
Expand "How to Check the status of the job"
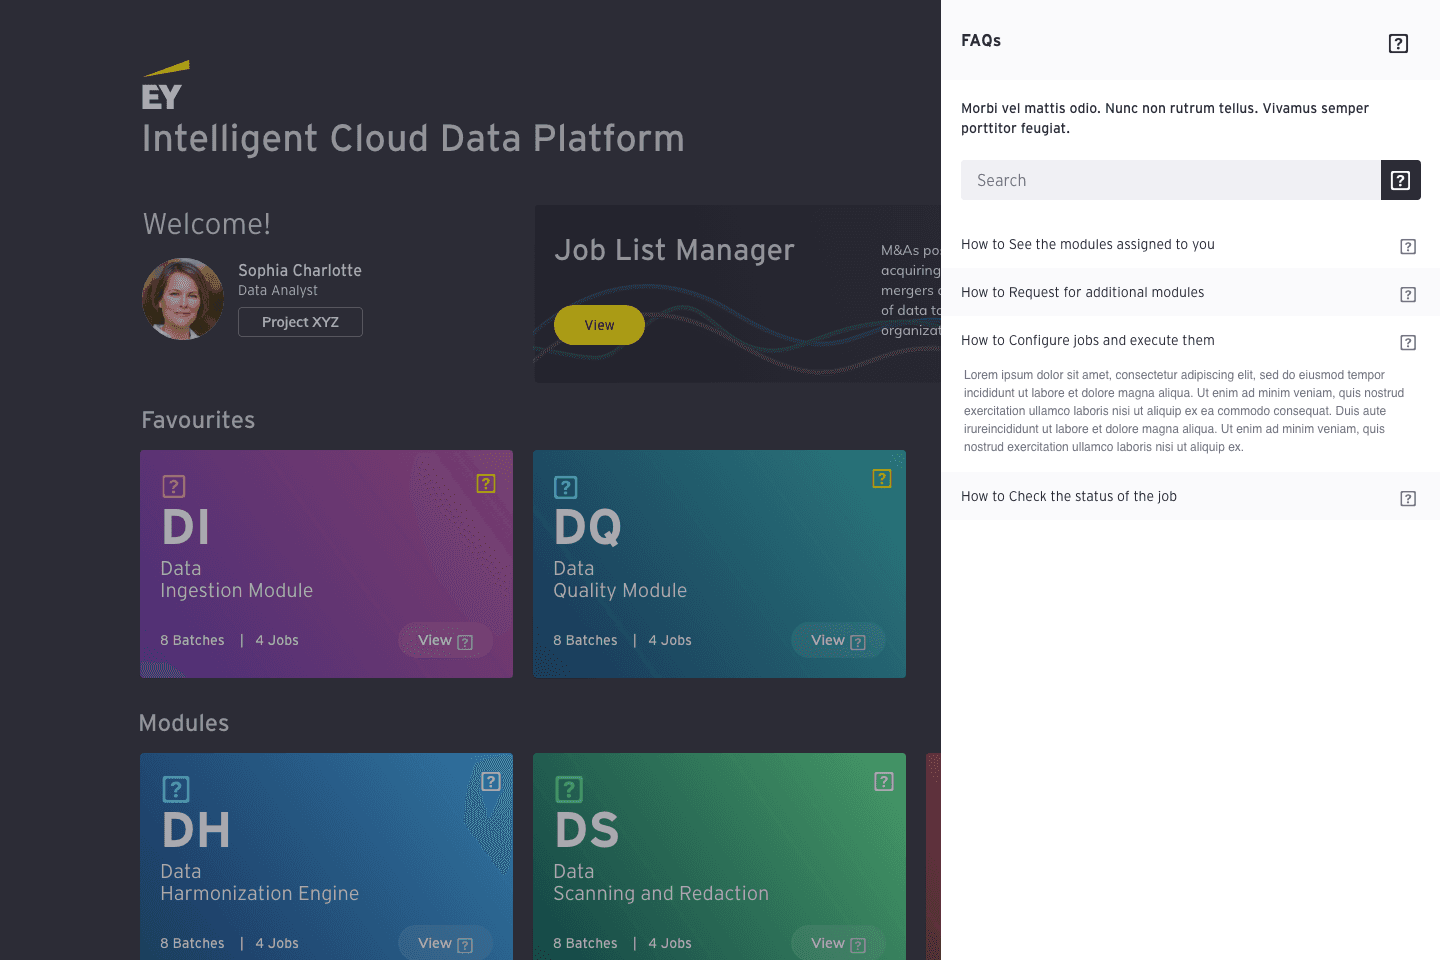coord(1190,496)
